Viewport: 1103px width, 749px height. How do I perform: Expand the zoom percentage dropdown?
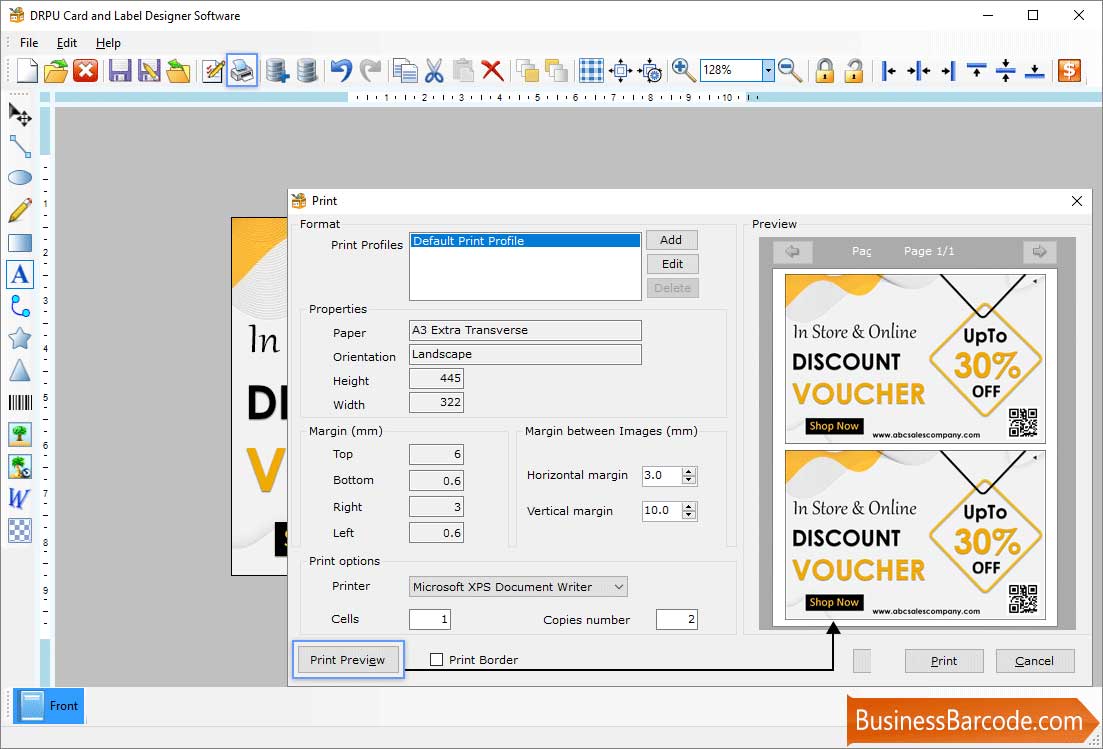pyautogui.click(x=768, y=70)
